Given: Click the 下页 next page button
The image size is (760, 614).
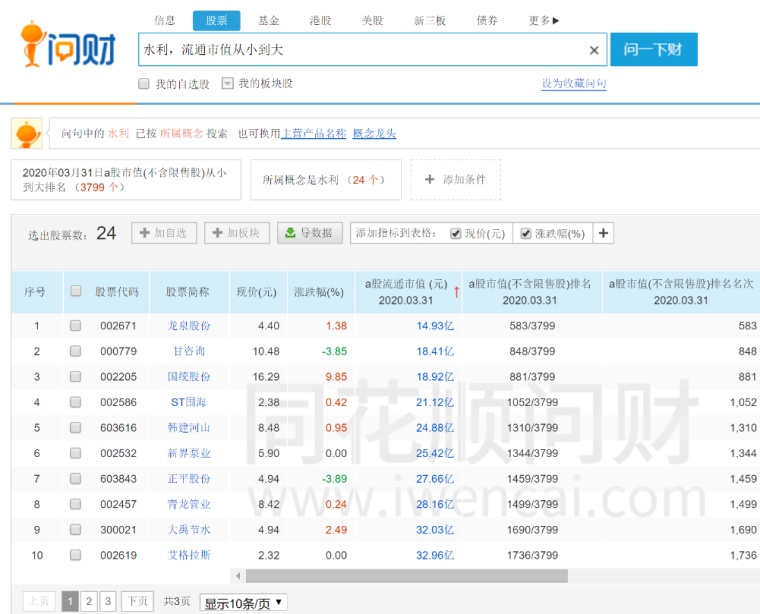Looking at the screenshot, I should (137, 601).
